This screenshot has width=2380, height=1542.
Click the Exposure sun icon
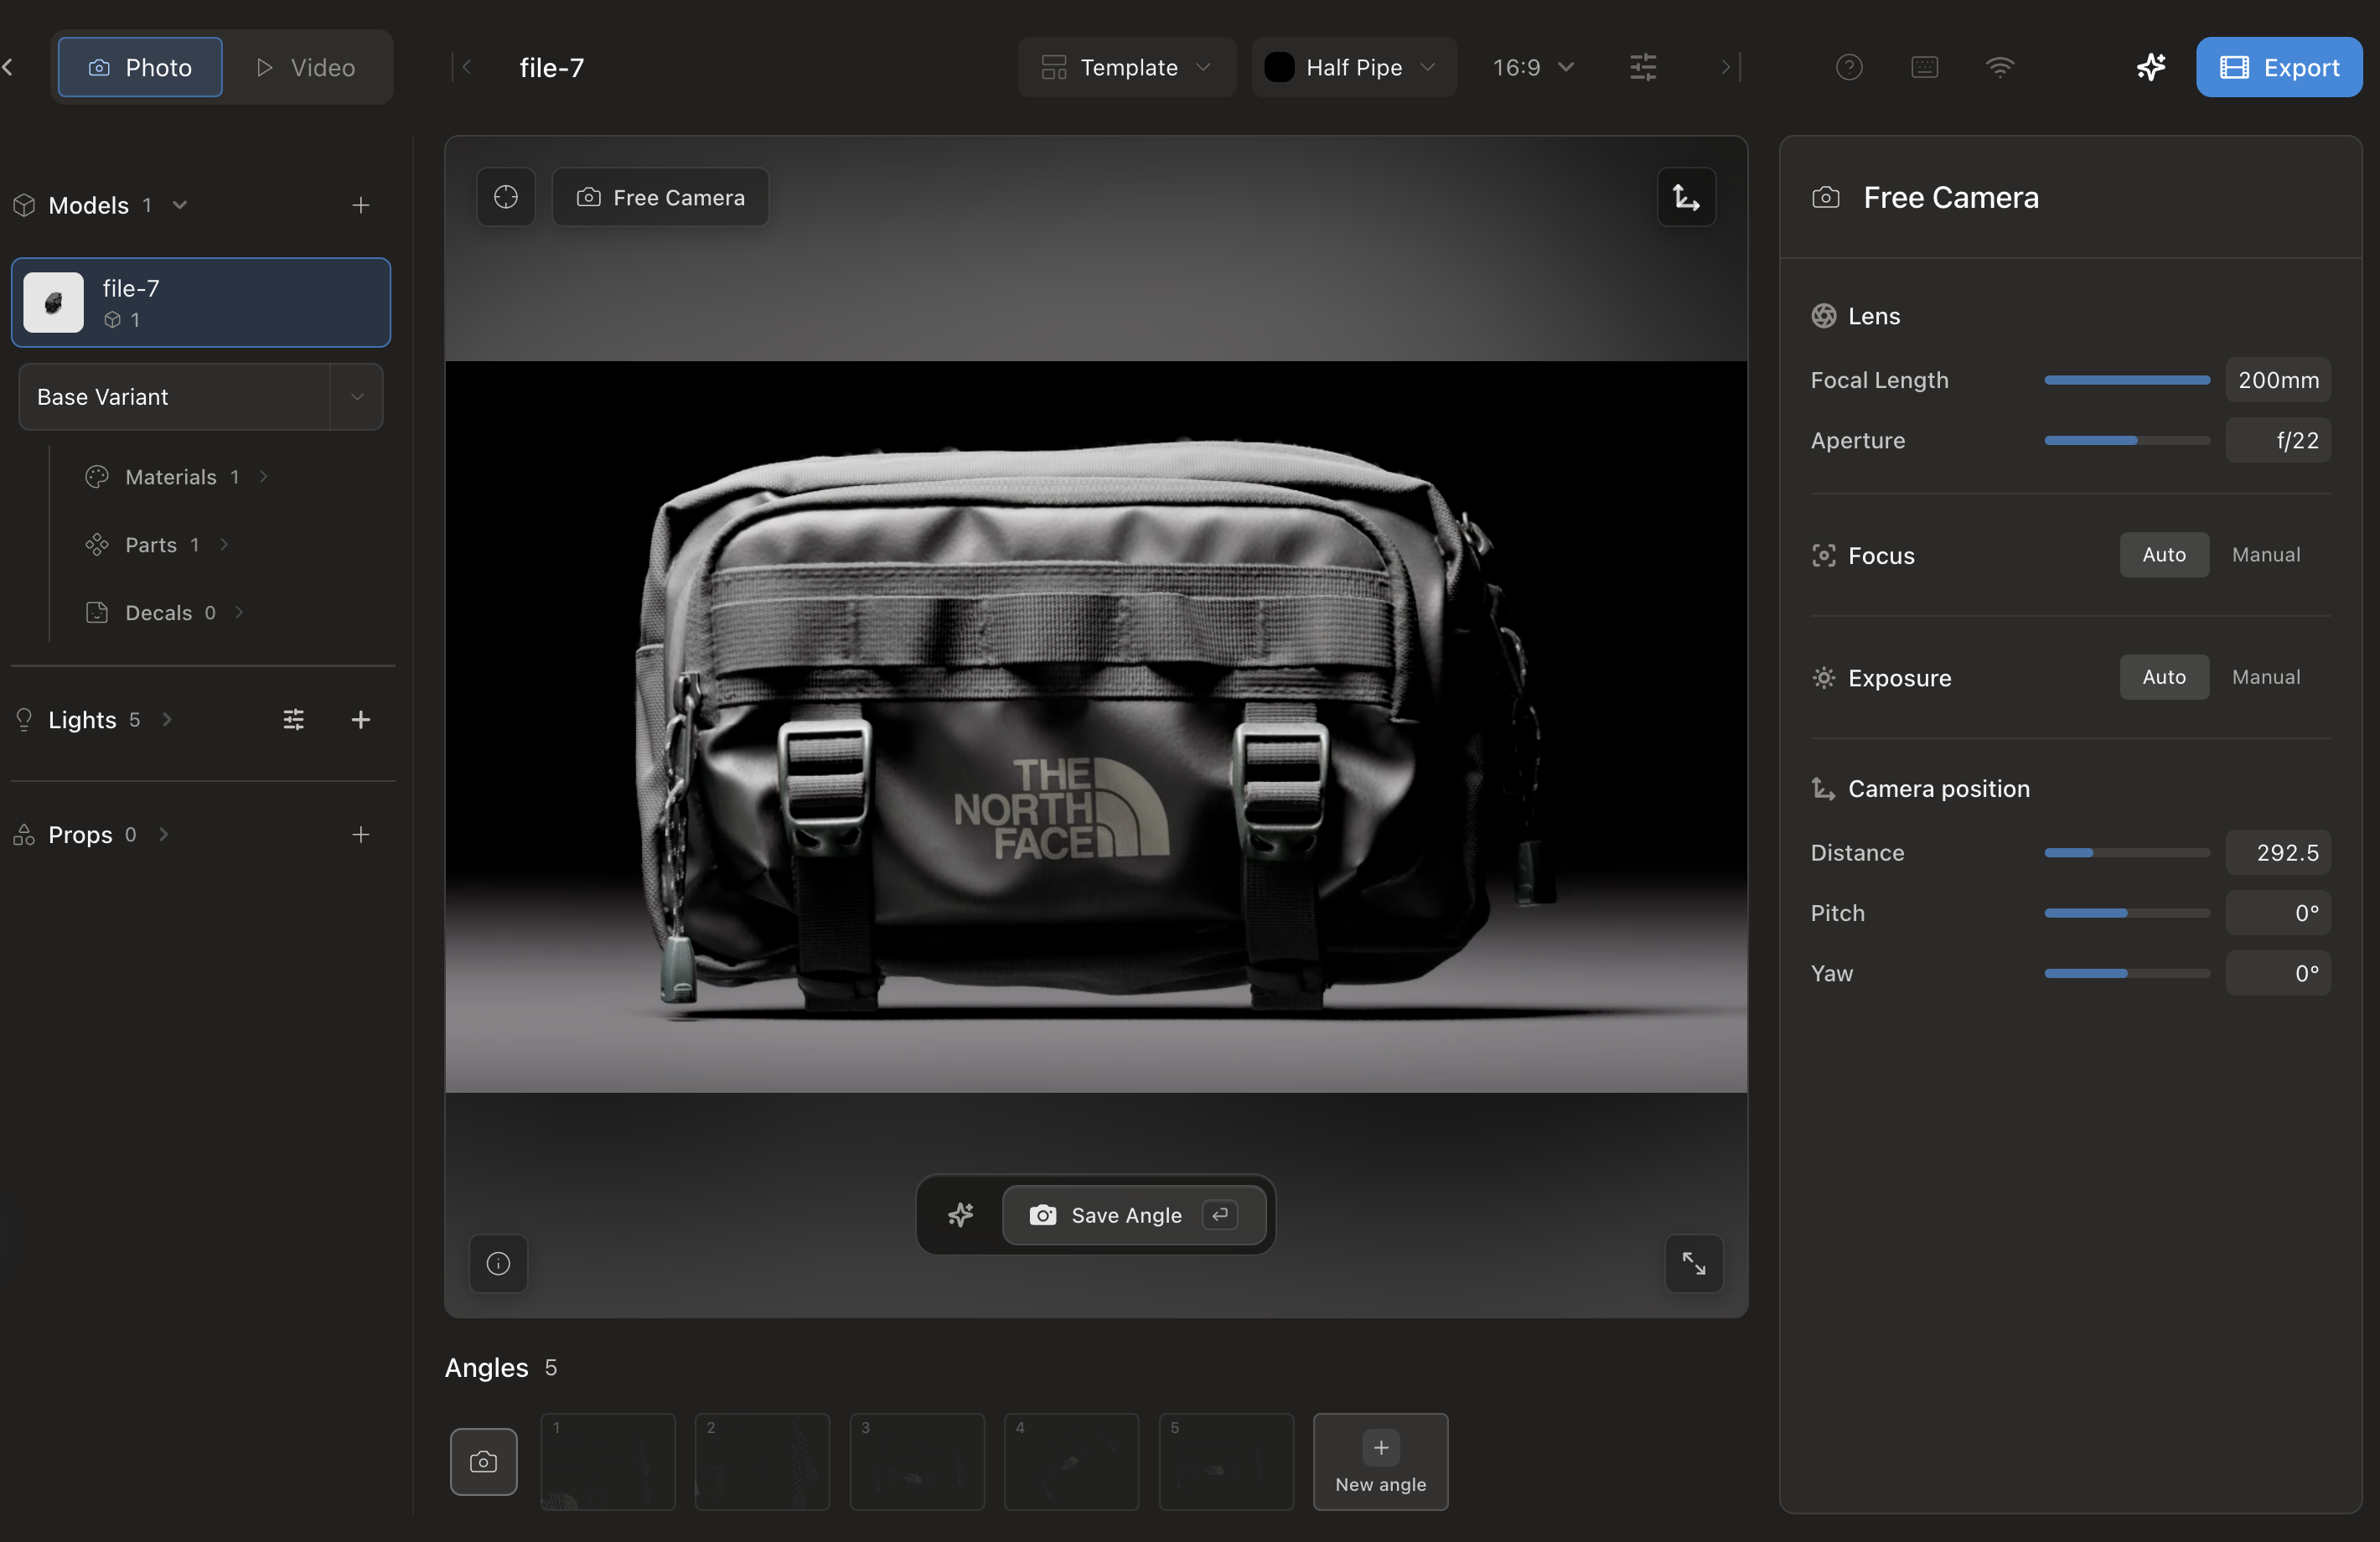(x=1823, y=678)
